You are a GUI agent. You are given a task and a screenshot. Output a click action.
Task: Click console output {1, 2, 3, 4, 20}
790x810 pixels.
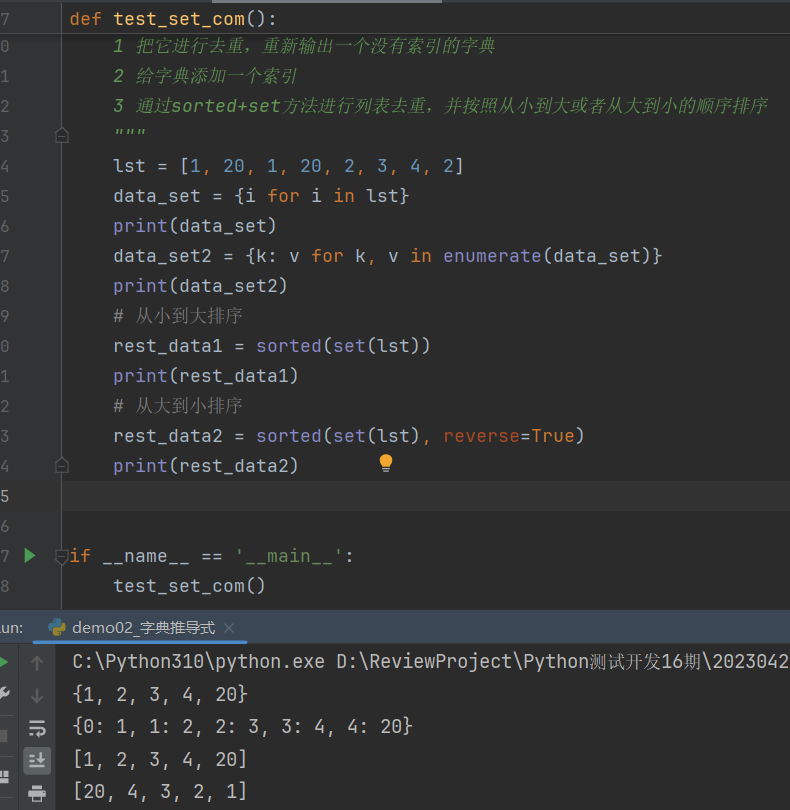click(160, 695)
